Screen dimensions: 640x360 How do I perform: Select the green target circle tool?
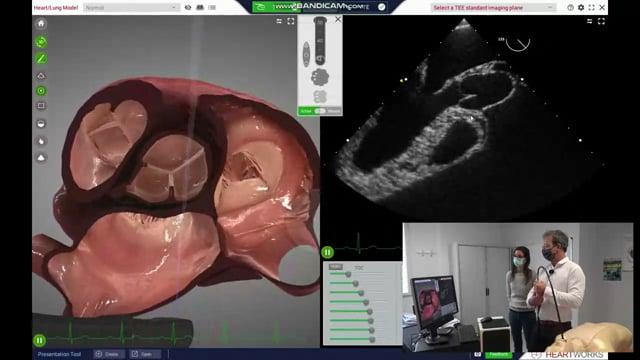pyautogui.click(x=41, y=91)
